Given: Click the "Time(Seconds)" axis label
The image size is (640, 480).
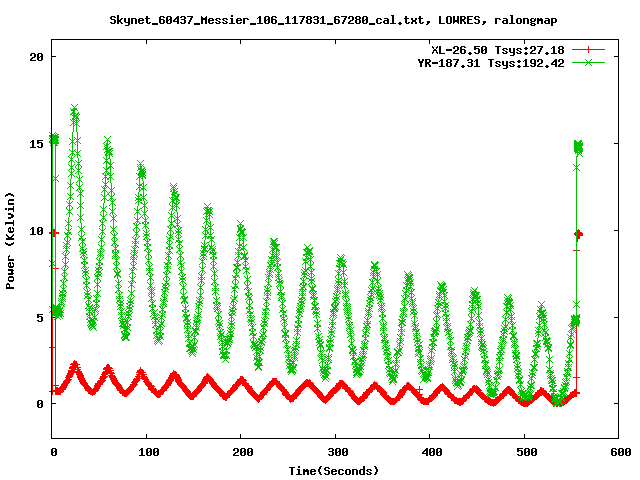Looking at the screenshot, I should (333, 471).
